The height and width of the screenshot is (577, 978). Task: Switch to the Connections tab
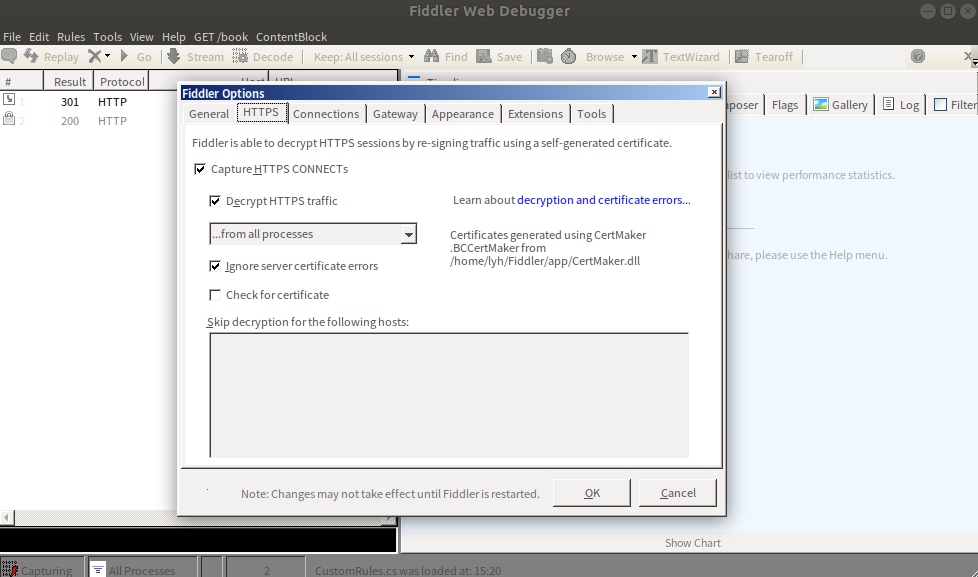coord(326,114)
